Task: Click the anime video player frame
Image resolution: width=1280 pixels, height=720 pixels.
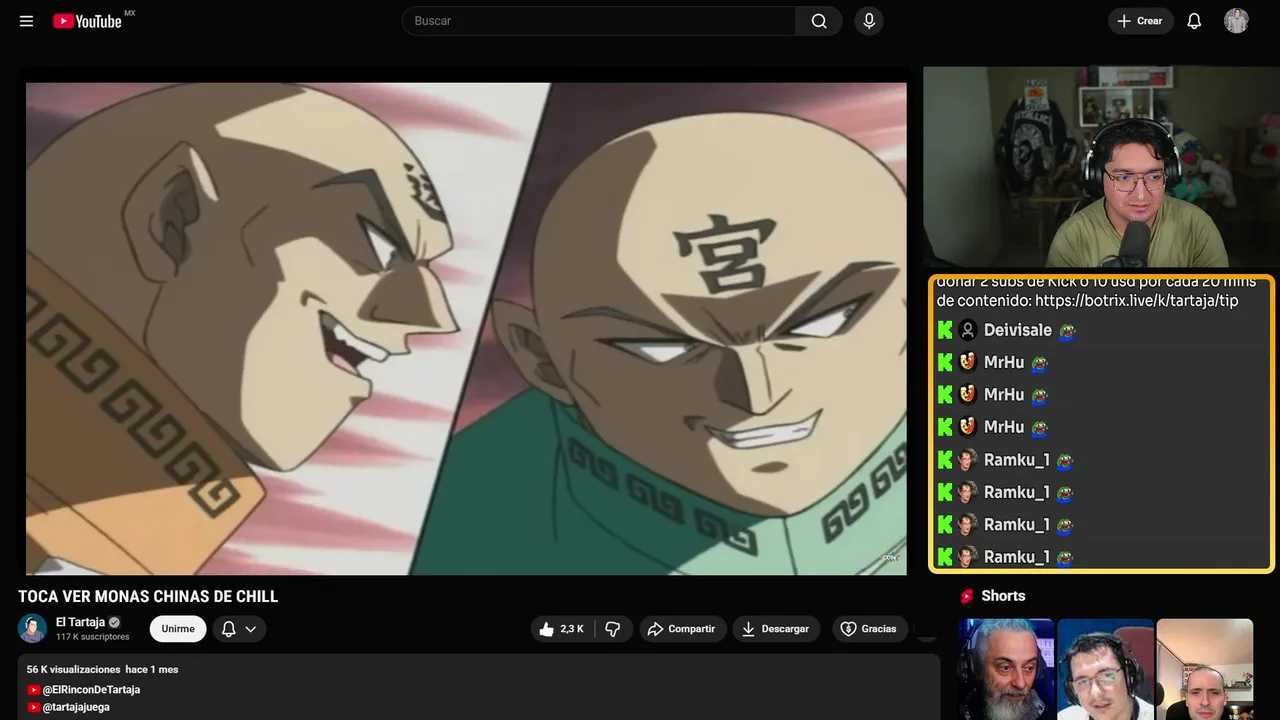Action: pyautogui.click(x=466, y=329)
